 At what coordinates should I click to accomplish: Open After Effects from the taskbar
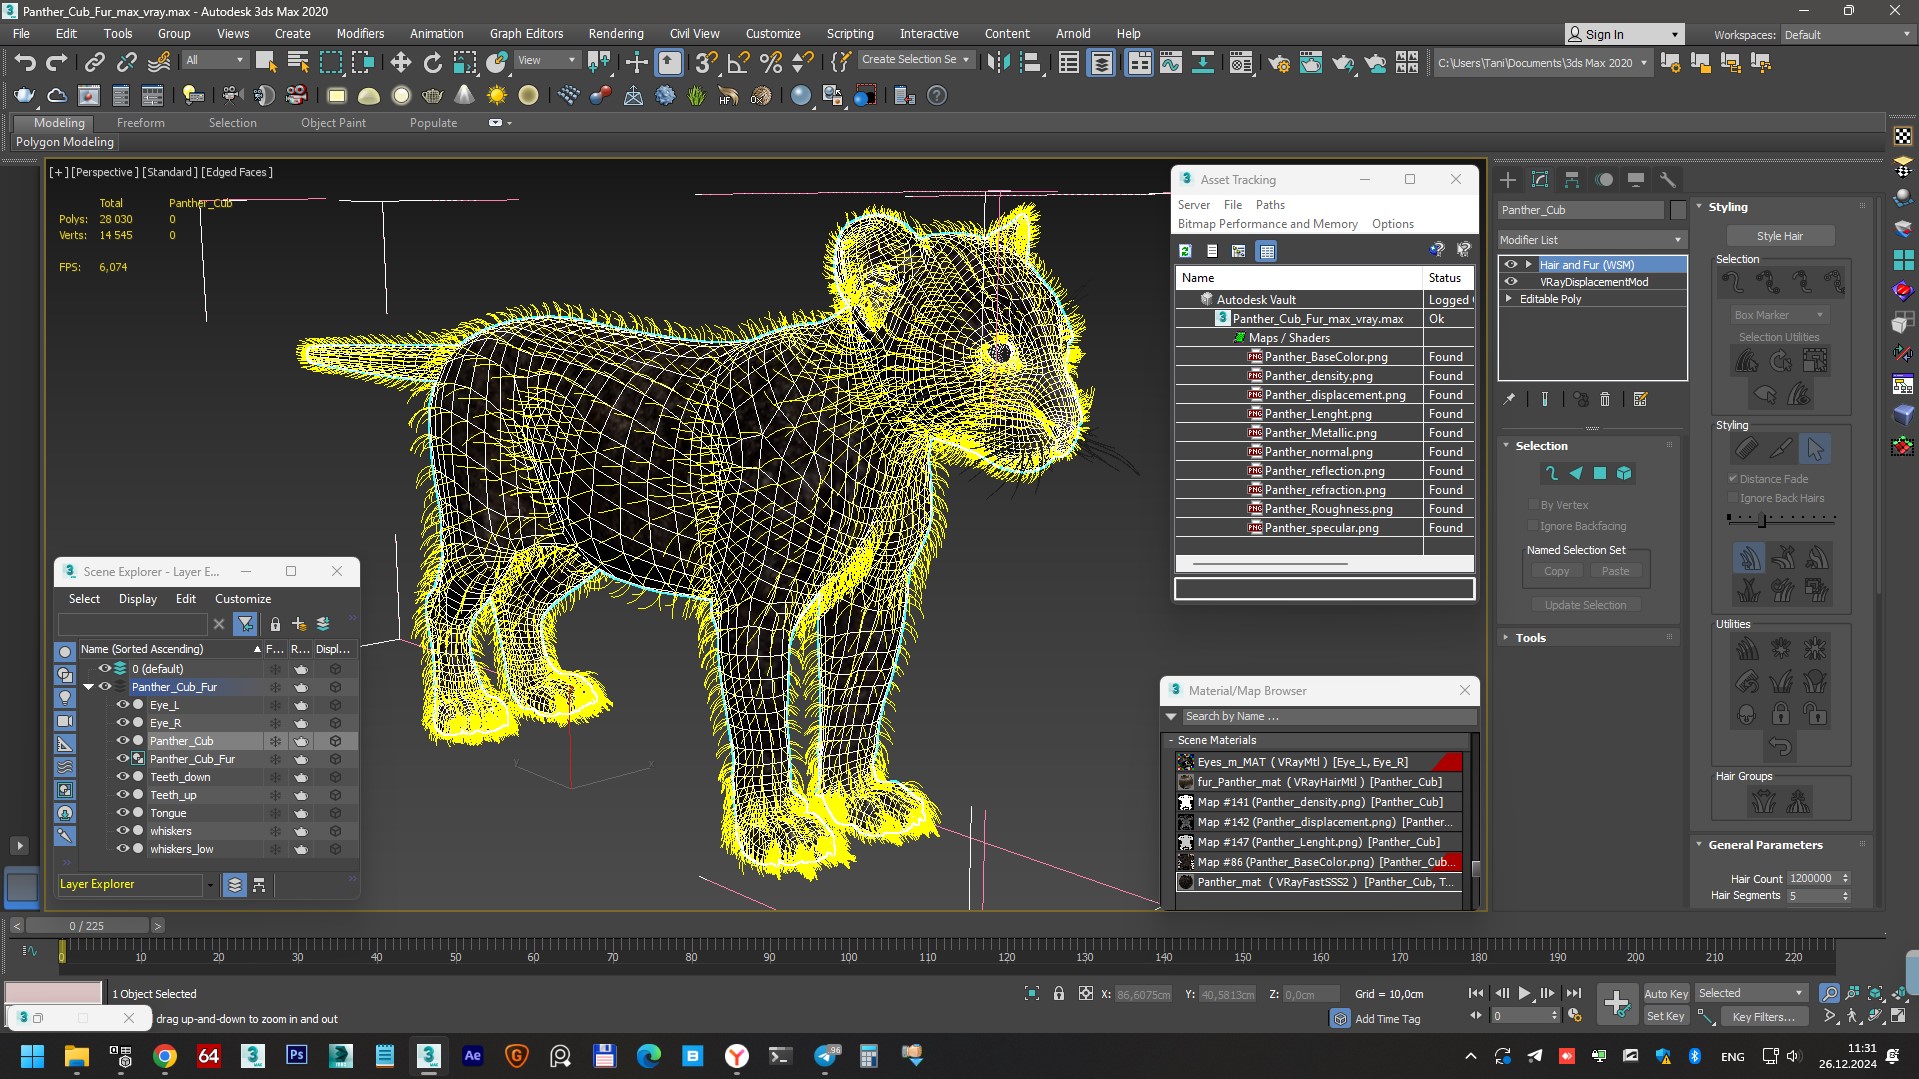(473, 1056)
